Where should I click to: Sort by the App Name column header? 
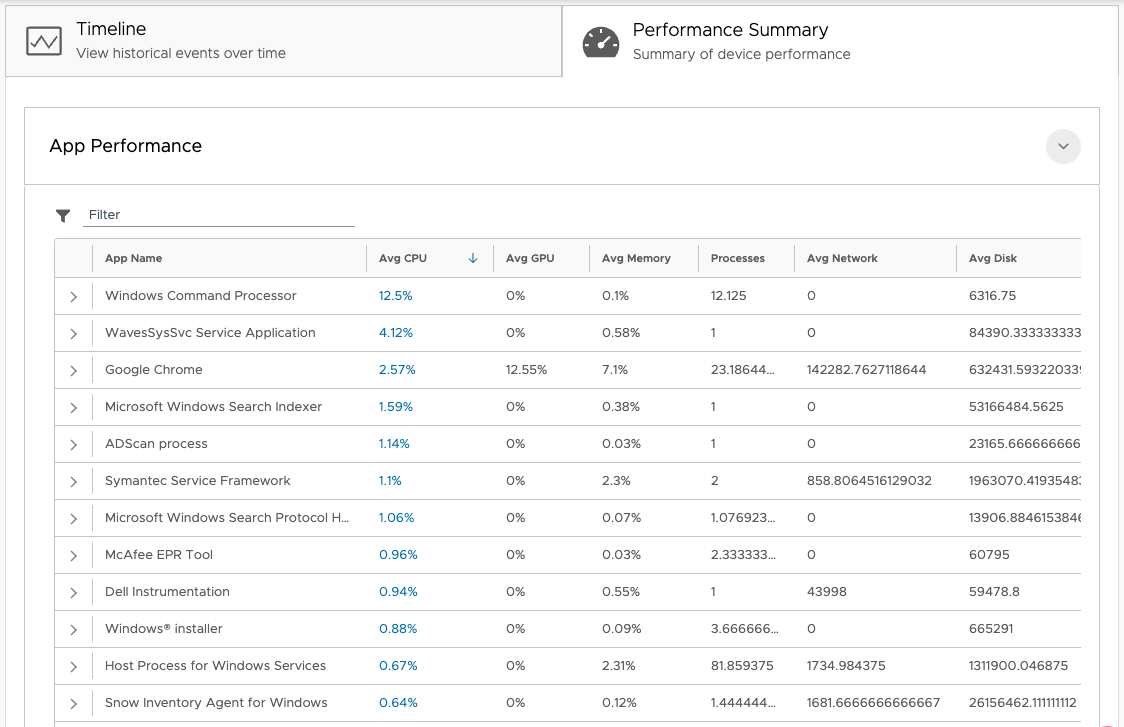point(133,258)
